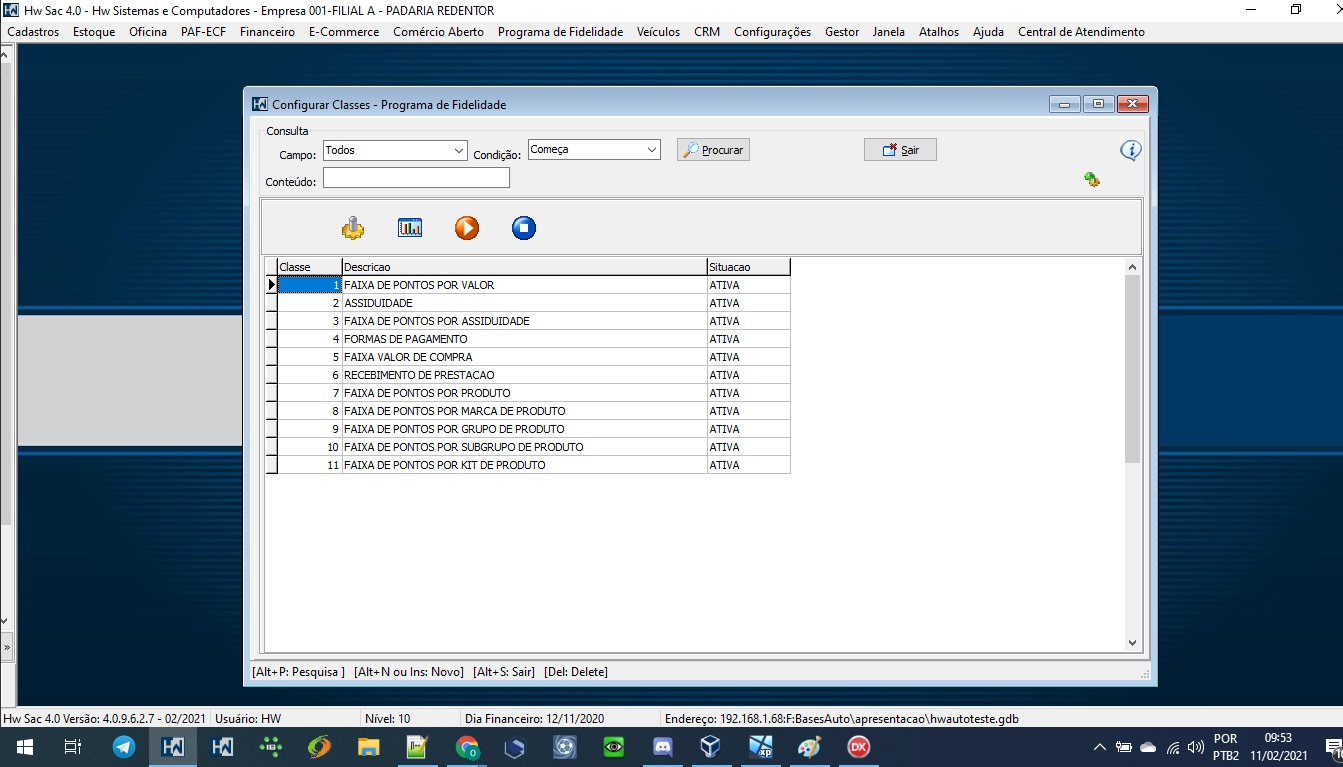The image size is (1343, 767).
Task: Click the Sair button
Action: coord(900,150)
